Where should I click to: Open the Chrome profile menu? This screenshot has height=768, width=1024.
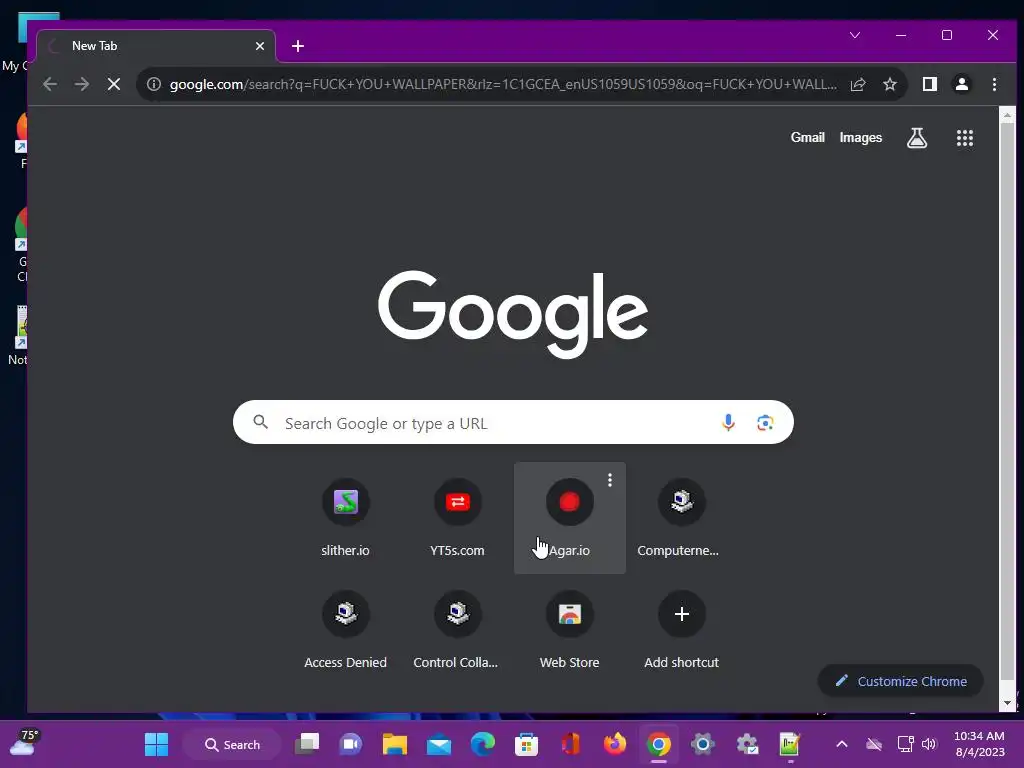962,84
